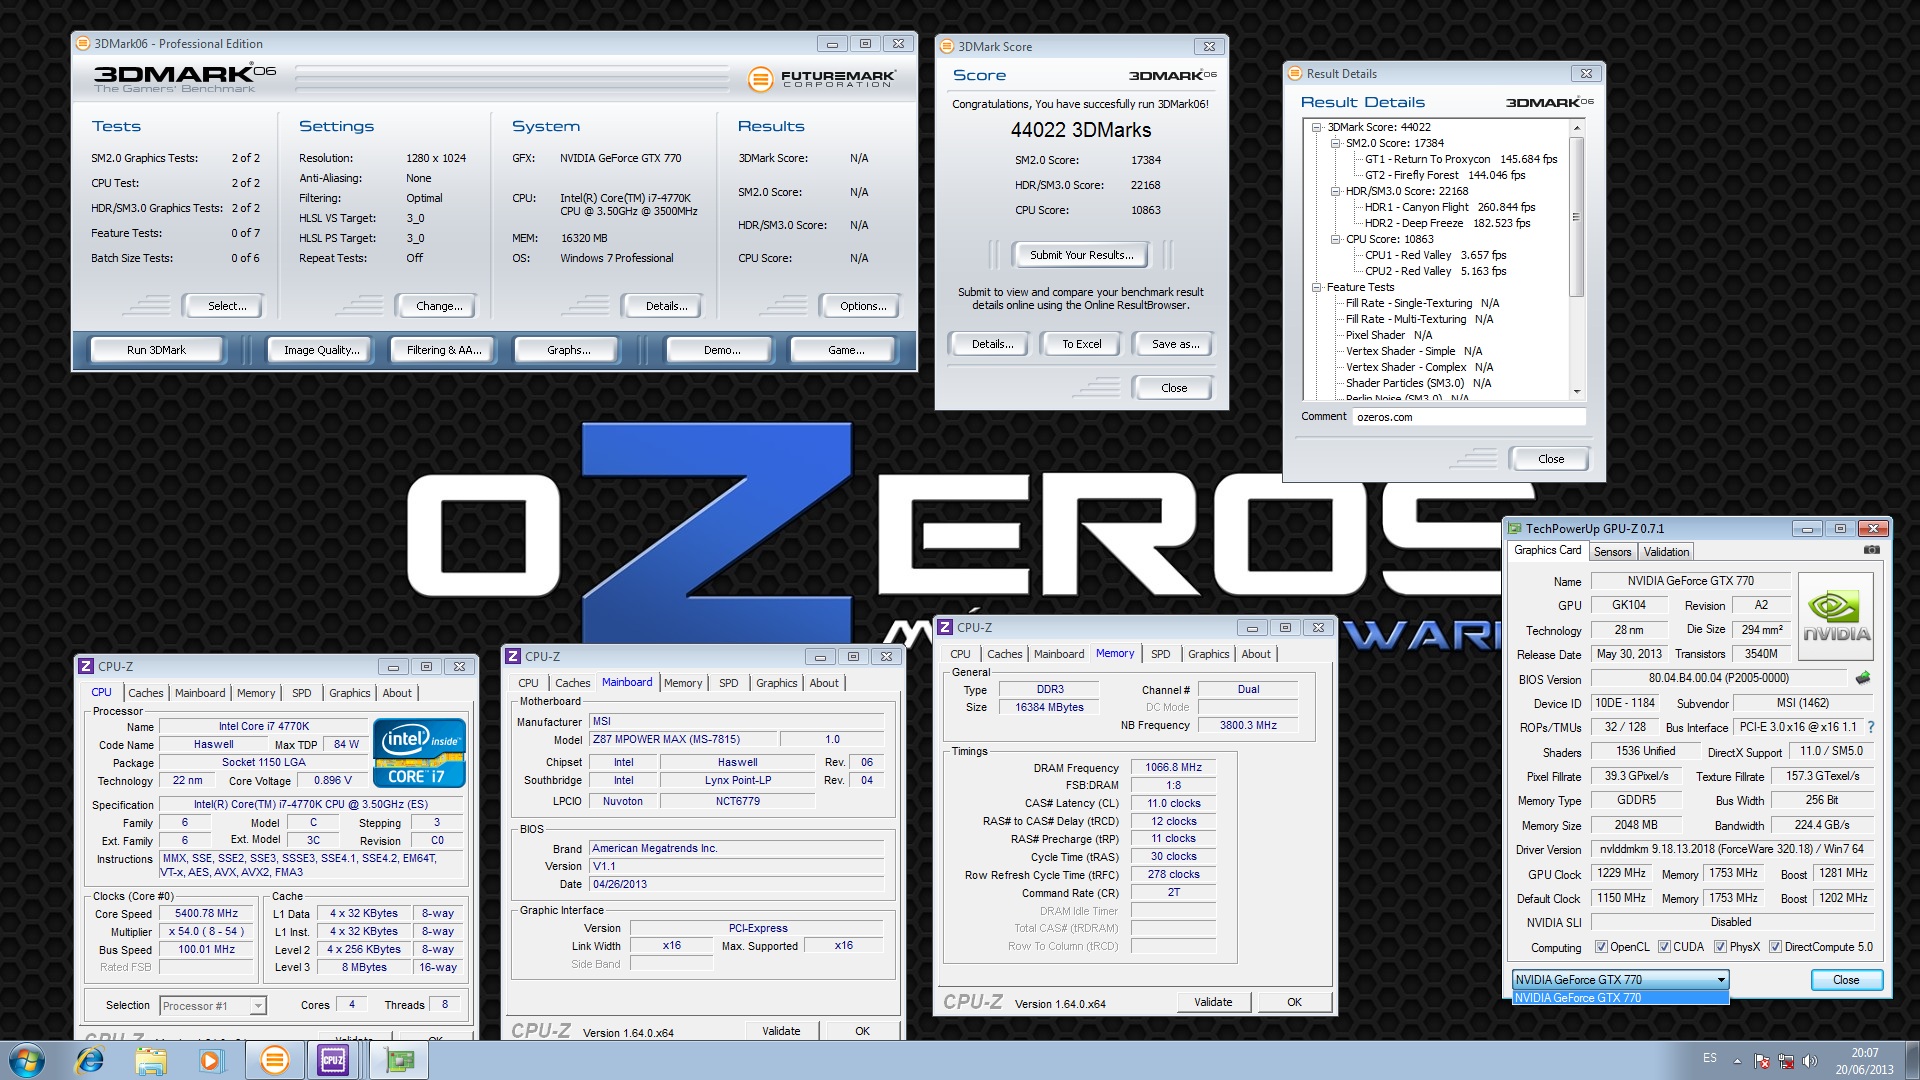Click the Bus Interface question mark icon
This screenshot has width=1920, height=1080.
[x=1871, y=727]
